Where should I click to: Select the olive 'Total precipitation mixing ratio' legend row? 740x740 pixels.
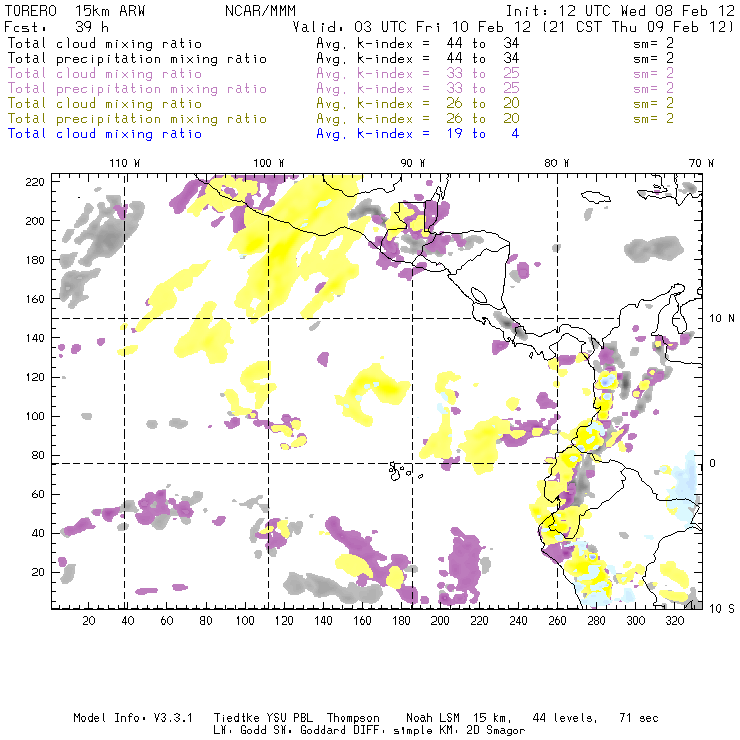[340, 119]
